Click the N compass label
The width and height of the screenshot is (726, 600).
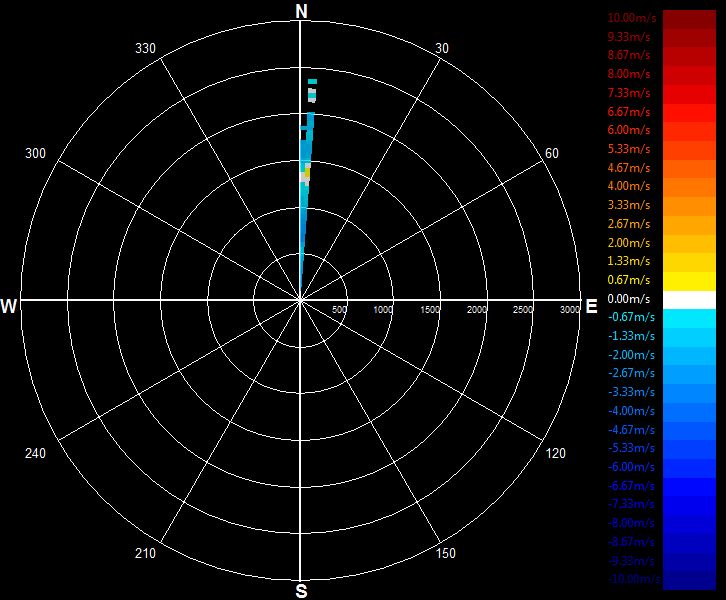pos(301,11)
